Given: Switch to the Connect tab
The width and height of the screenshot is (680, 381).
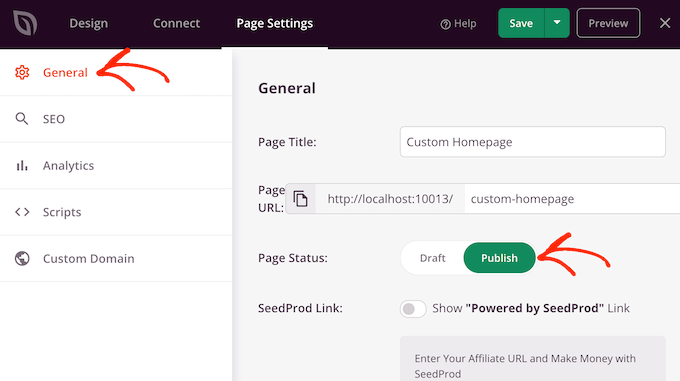Looking at the screenshot, I should pyautogui.click(x=176, y=23).
